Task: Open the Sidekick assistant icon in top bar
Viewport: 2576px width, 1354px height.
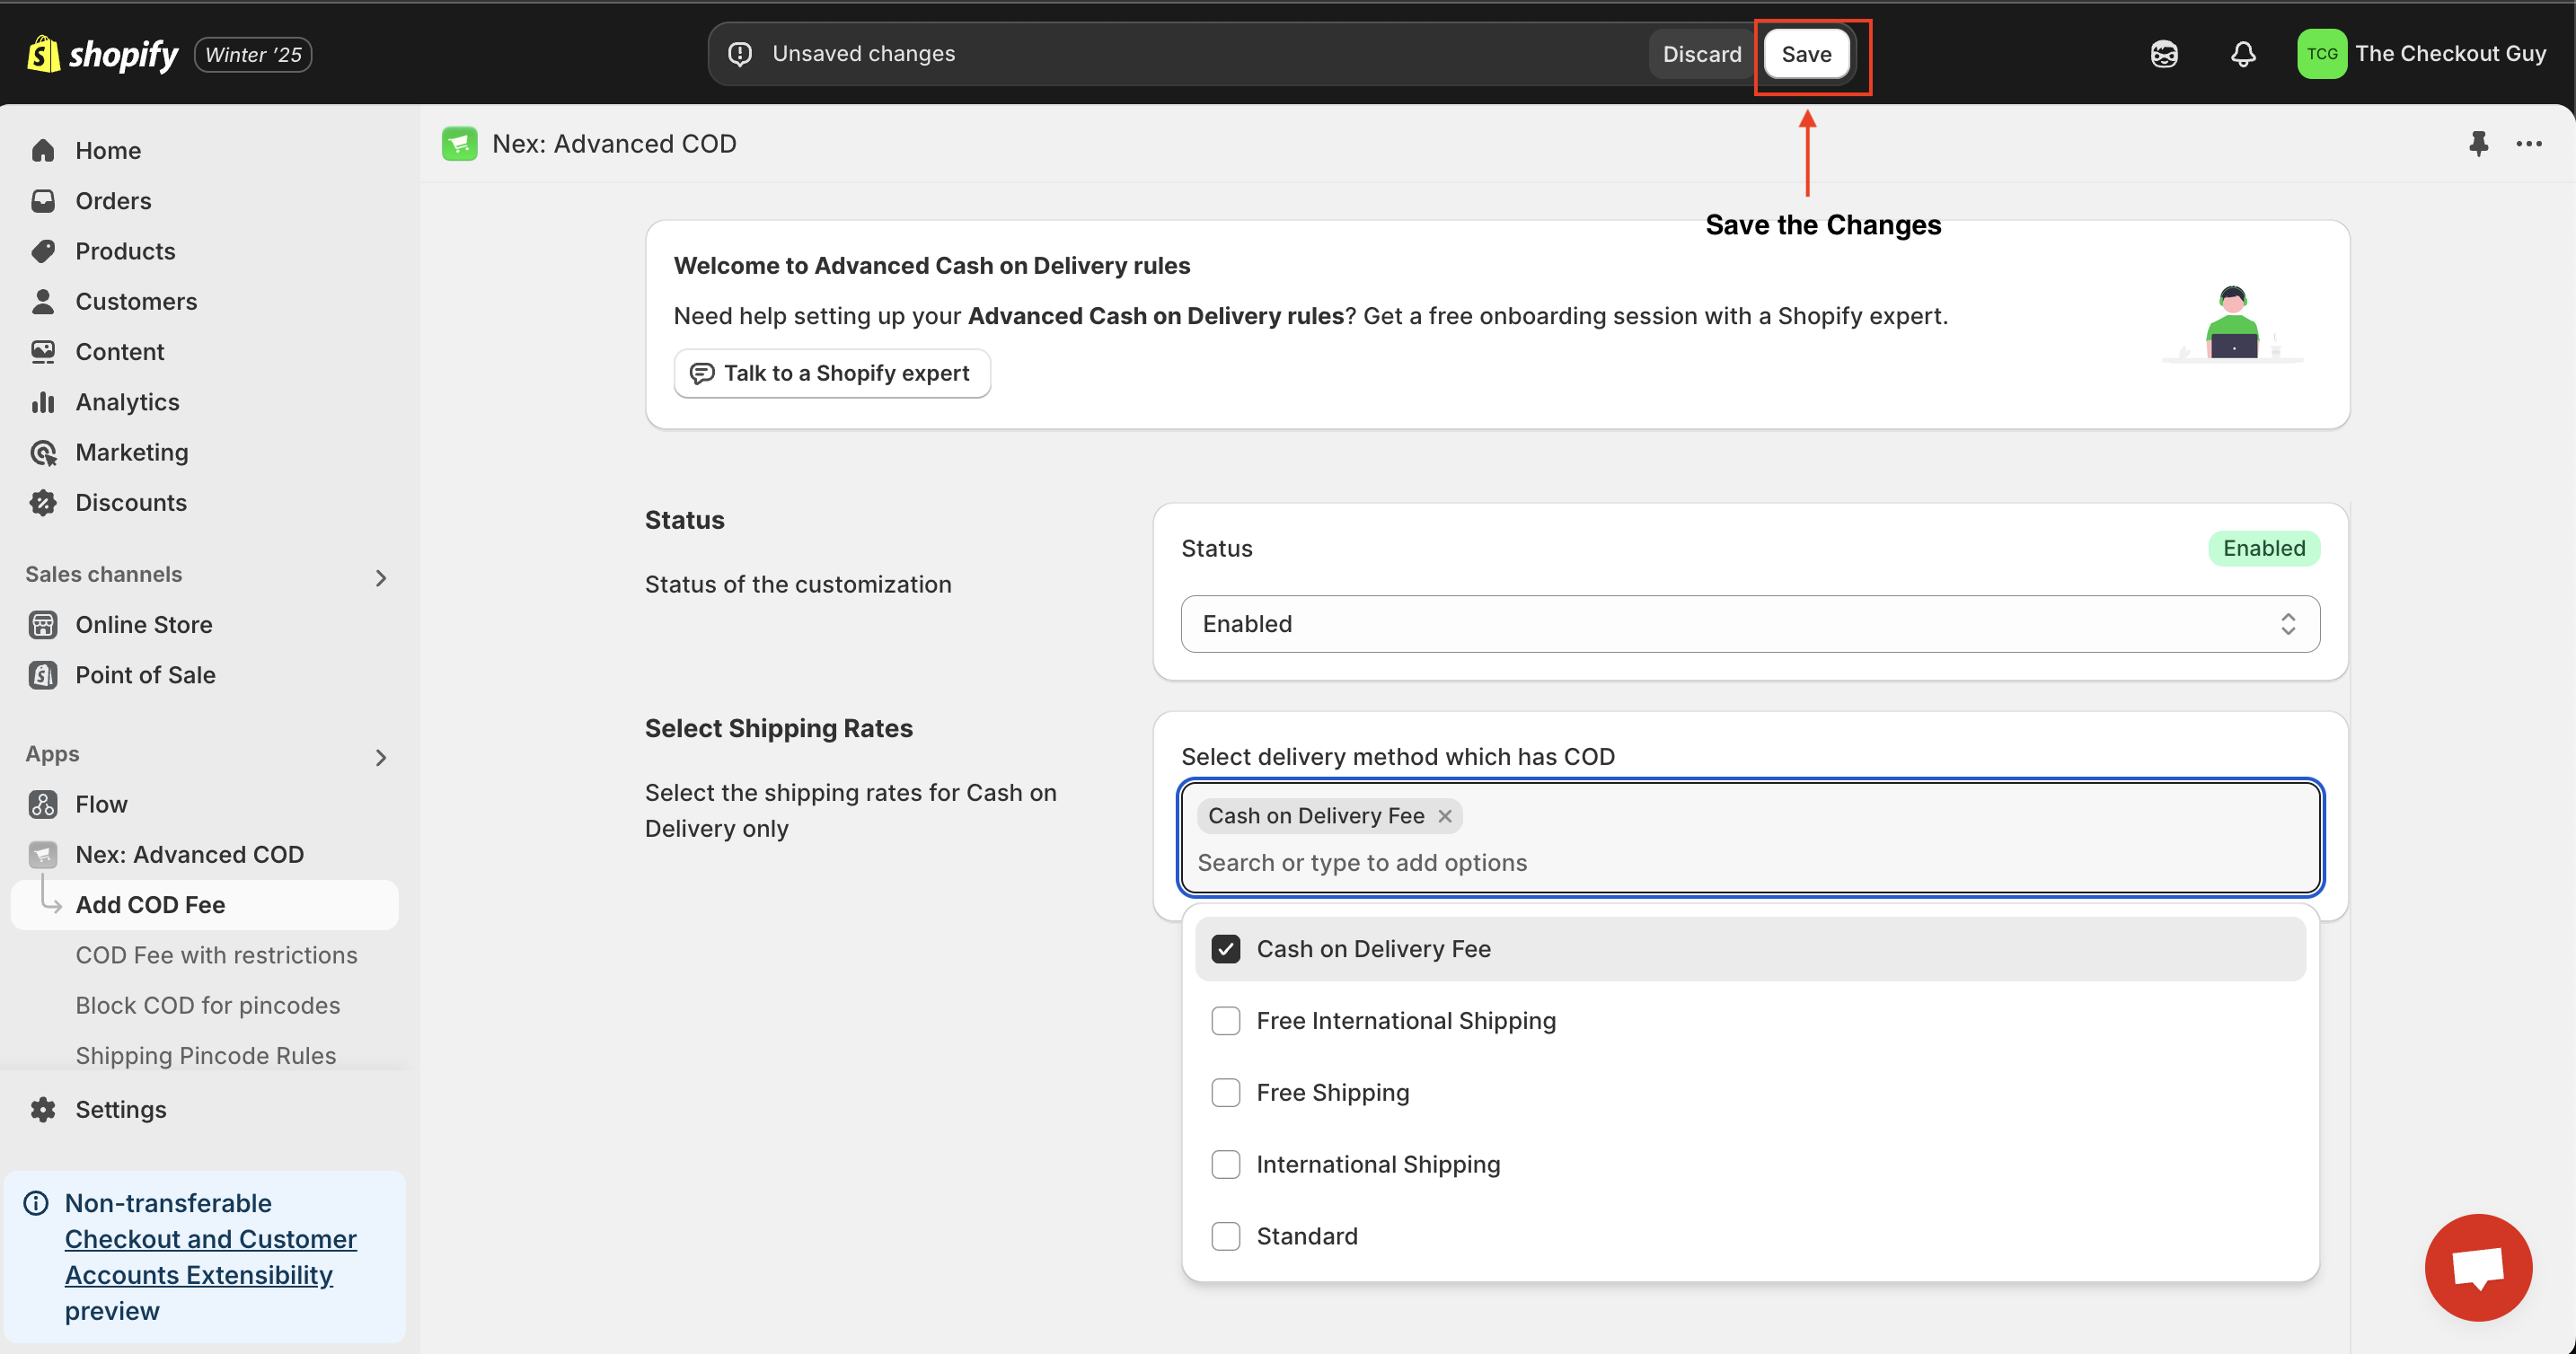Action: pos(2164,54)
